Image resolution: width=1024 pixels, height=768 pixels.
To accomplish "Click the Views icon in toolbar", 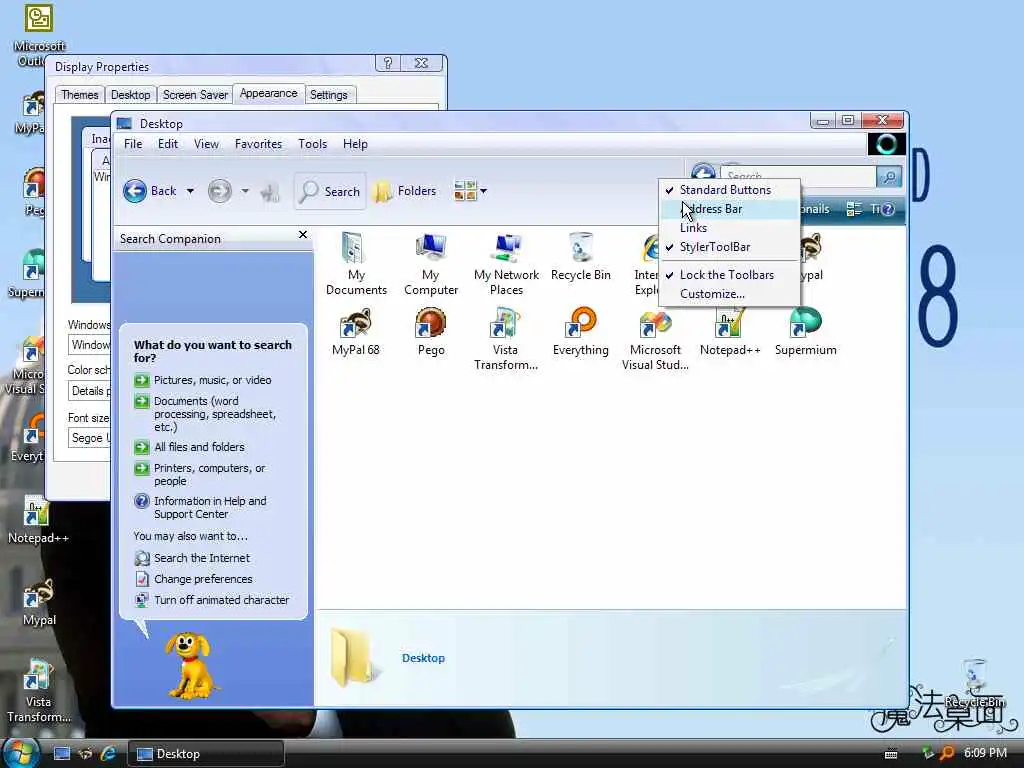I will point(465,191).
